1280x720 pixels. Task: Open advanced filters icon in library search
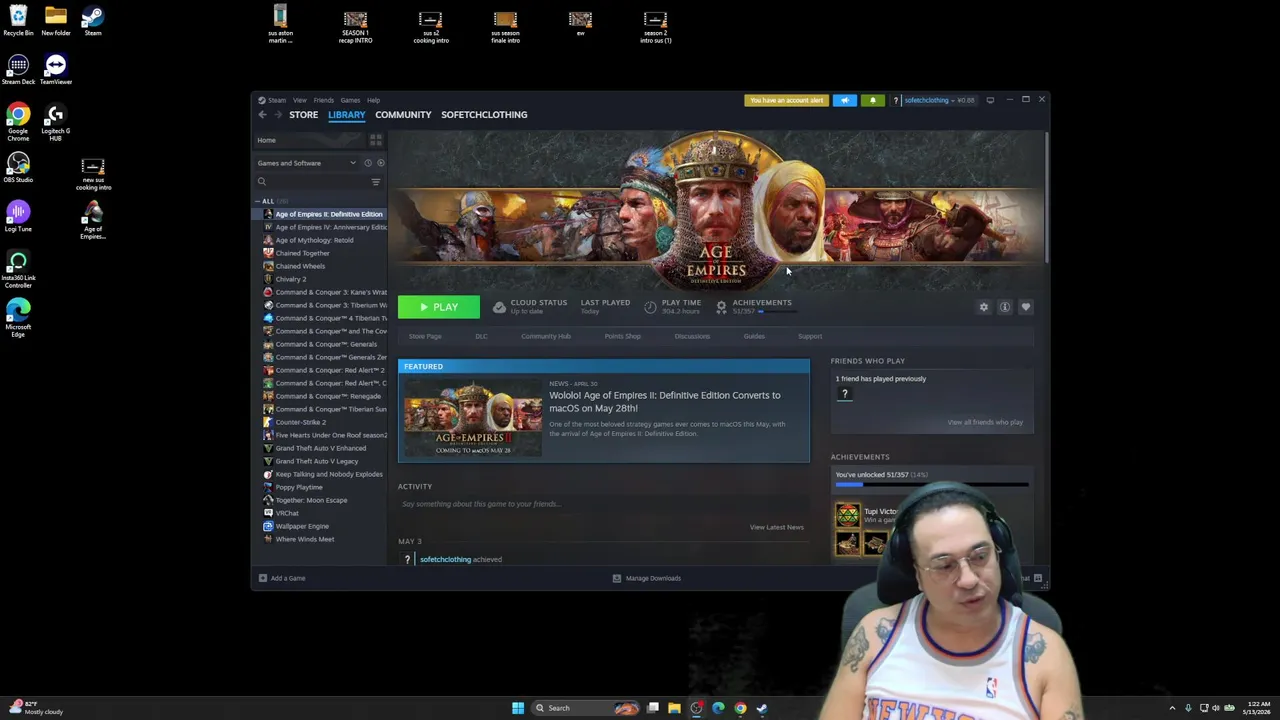376,182
